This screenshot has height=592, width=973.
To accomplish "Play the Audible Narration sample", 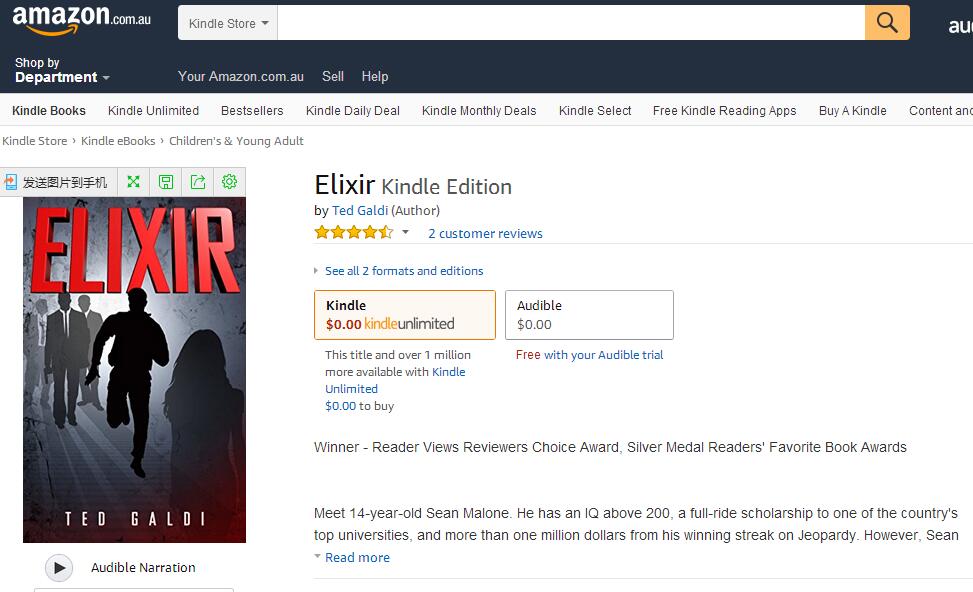I will pos(59,568).
